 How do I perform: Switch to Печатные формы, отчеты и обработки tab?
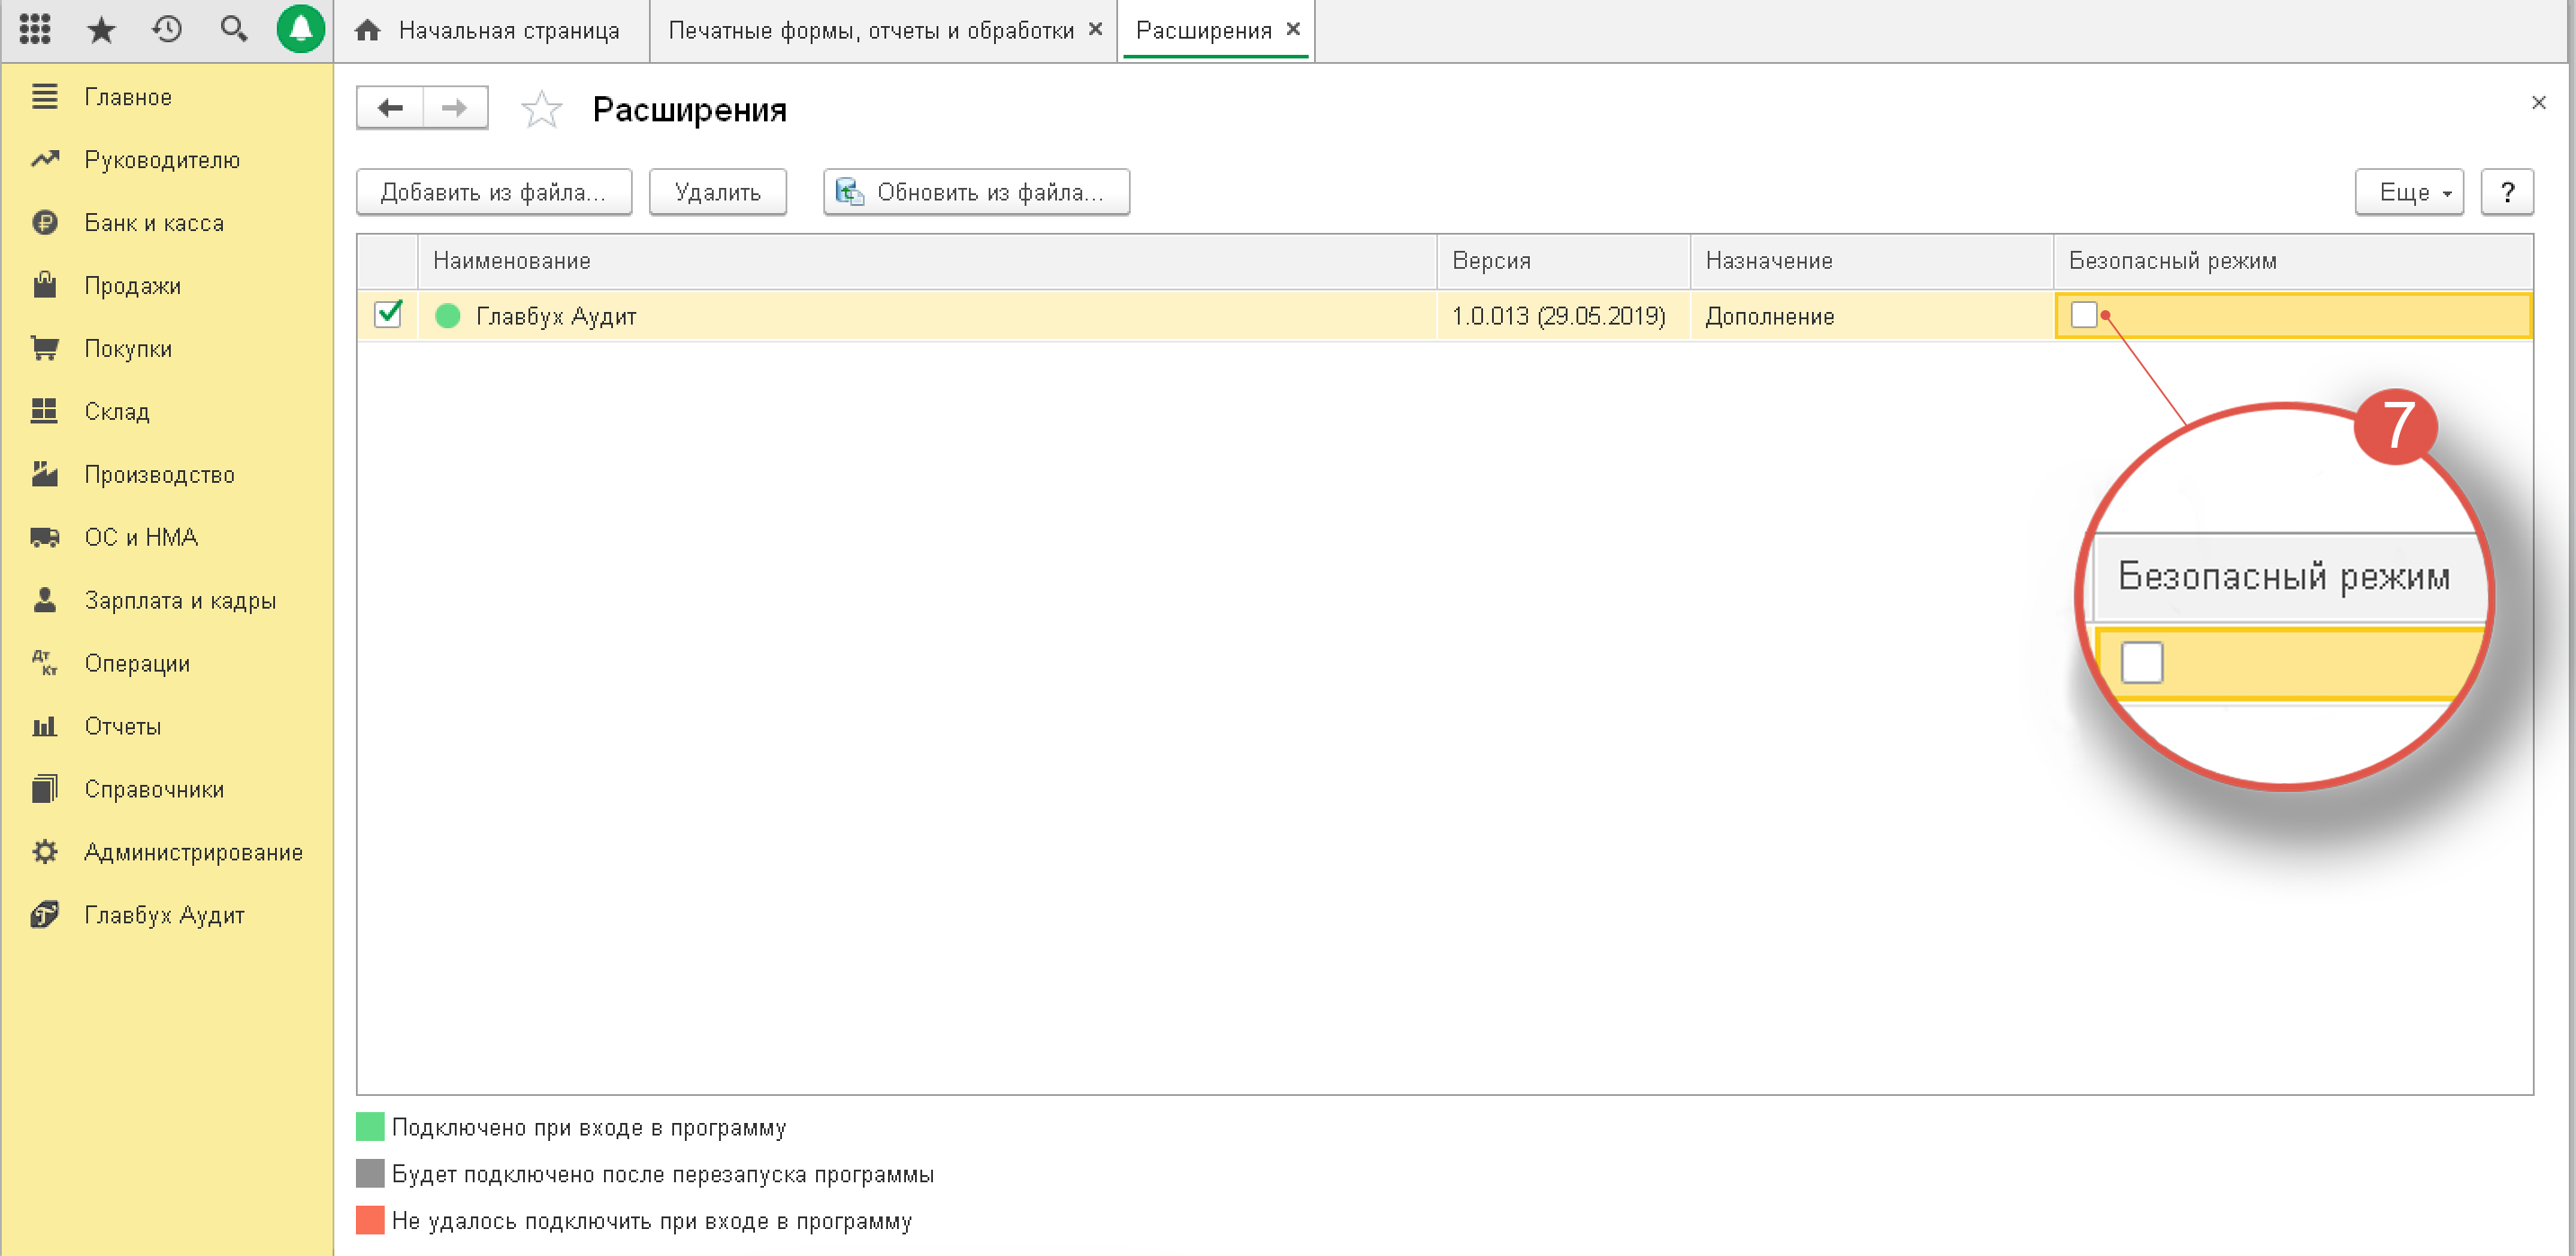point(870,31)
